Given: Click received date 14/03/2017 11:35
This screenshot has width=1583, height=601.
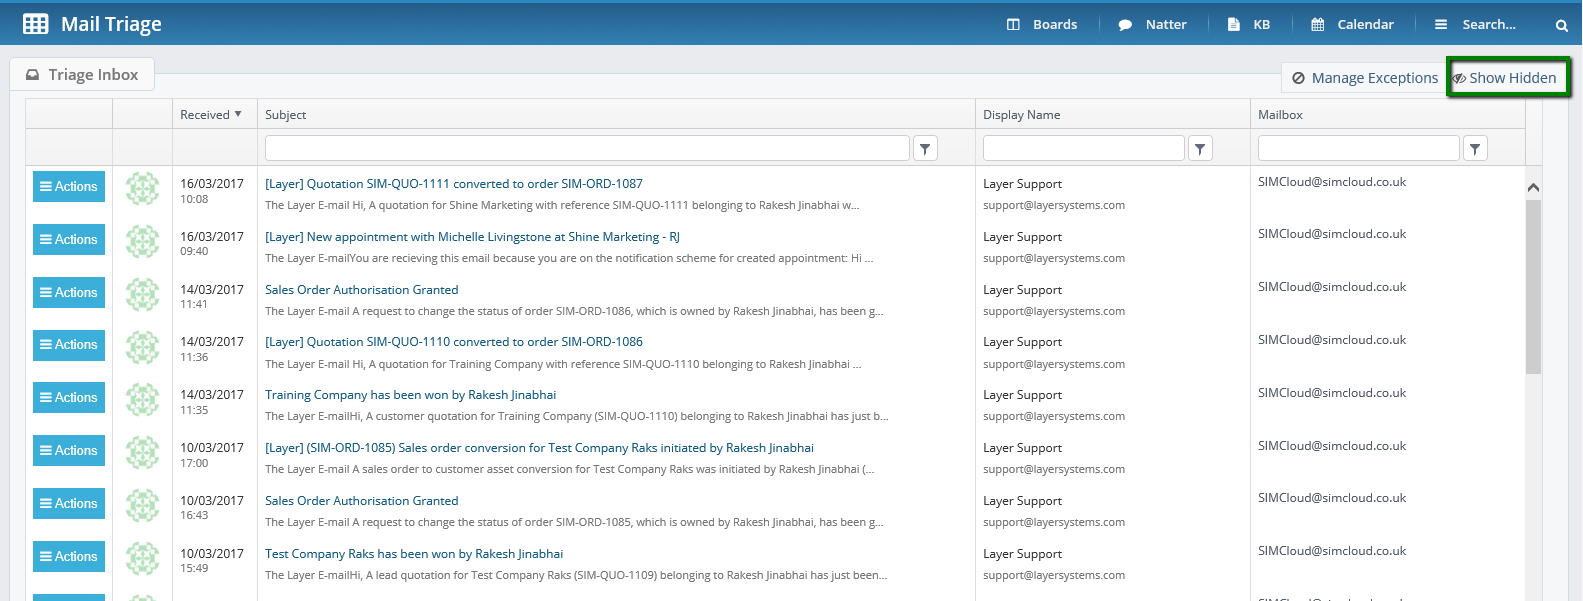Looking at the screenshot, I should (x=212, y=402).
